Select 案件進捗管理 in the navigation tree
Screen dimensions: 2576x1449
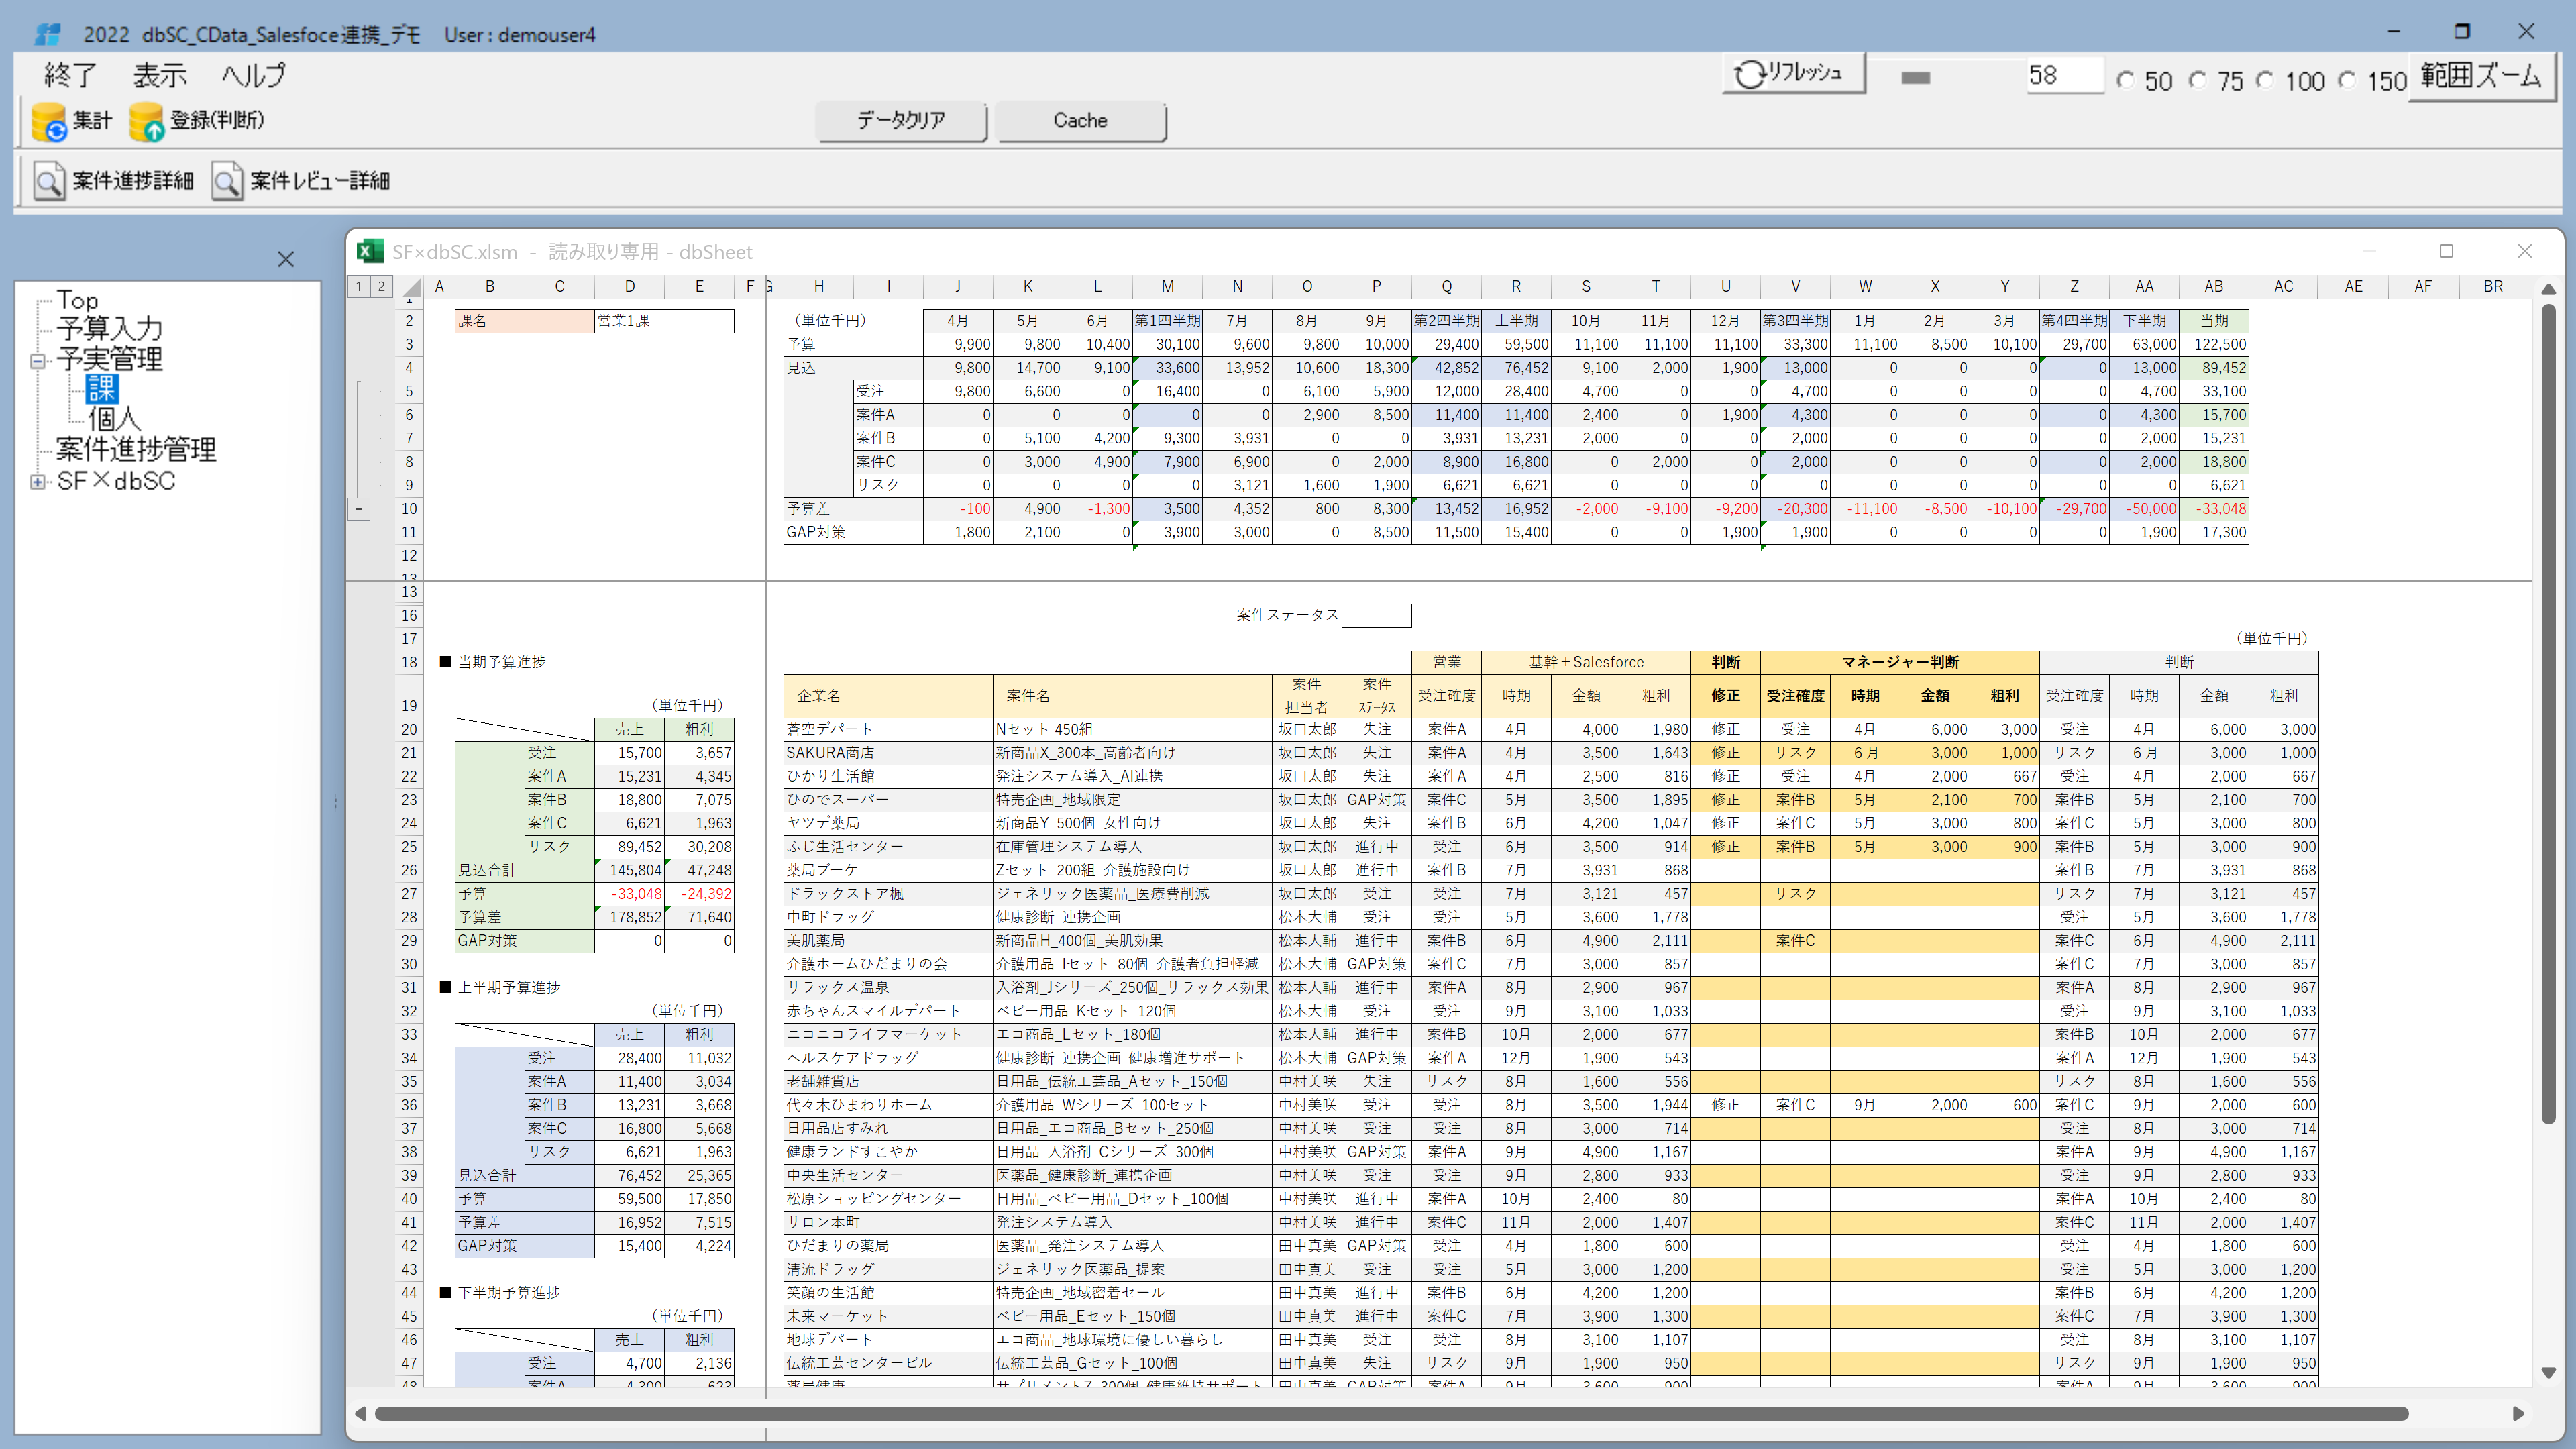point(136,449)
